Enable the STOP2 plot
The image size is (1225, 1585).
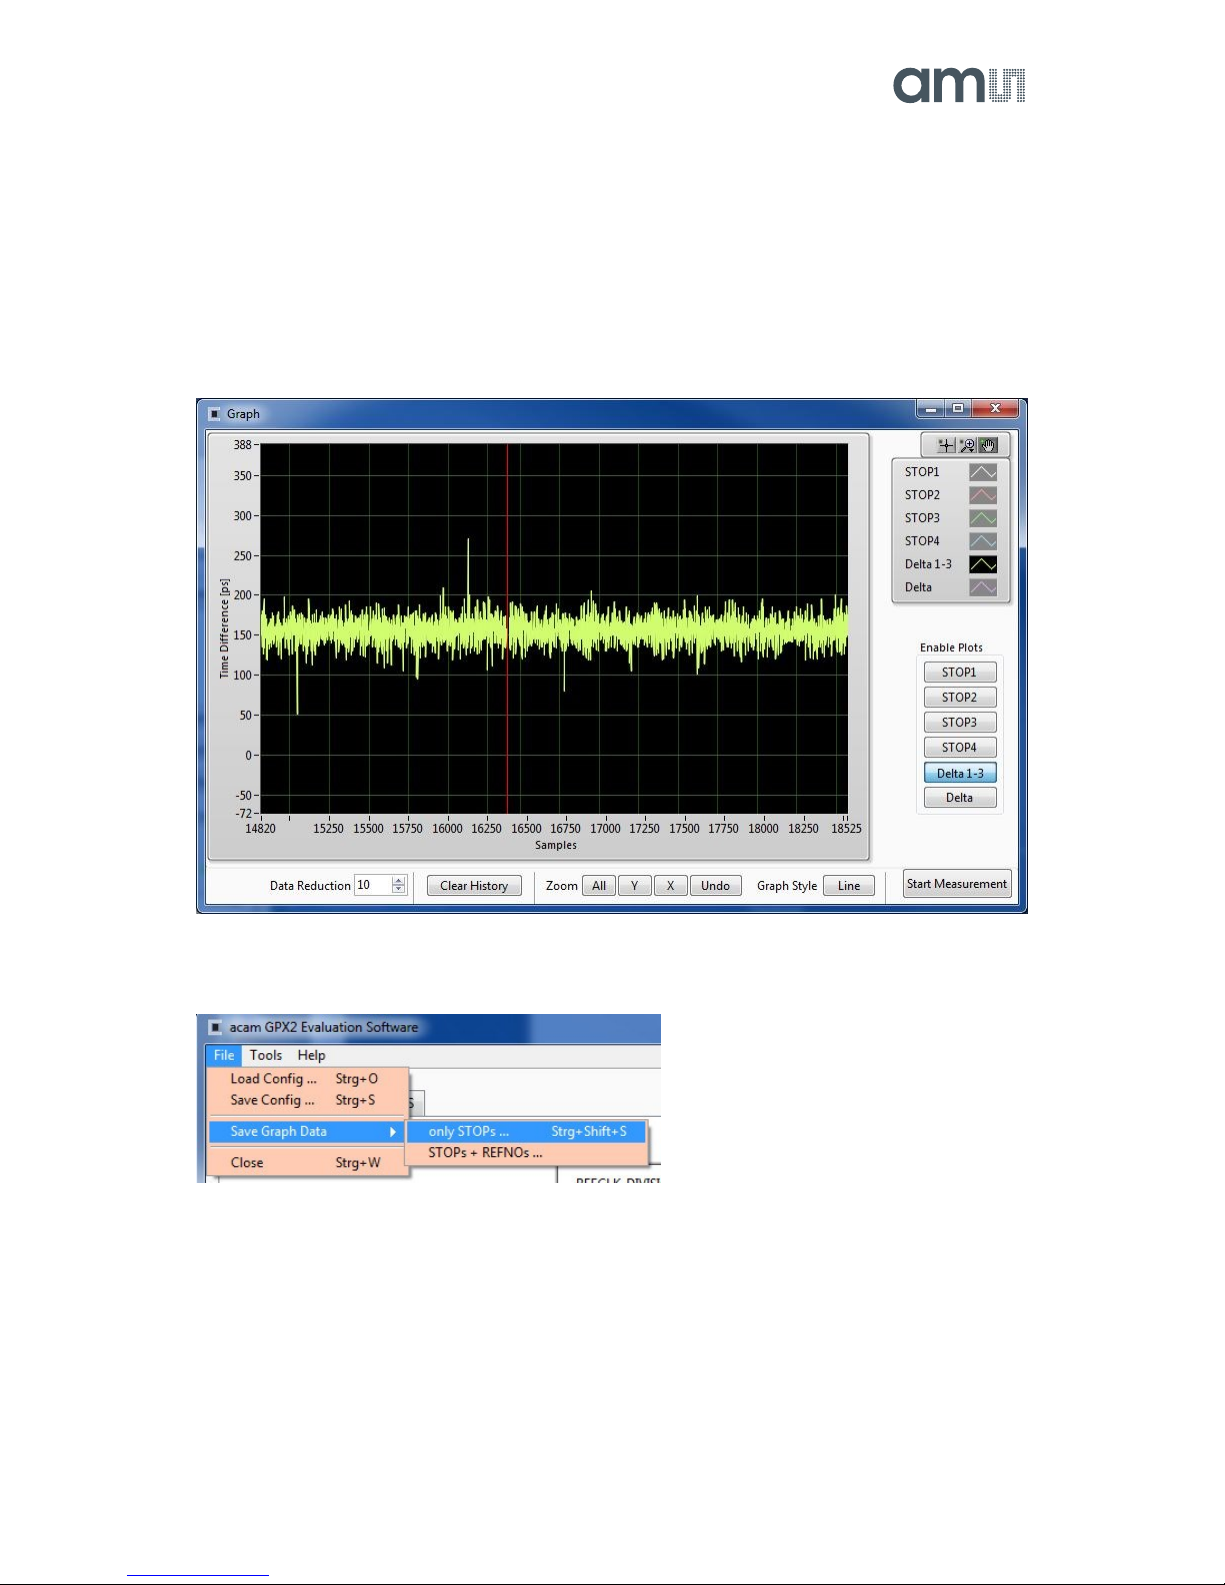tap(959, 697)
